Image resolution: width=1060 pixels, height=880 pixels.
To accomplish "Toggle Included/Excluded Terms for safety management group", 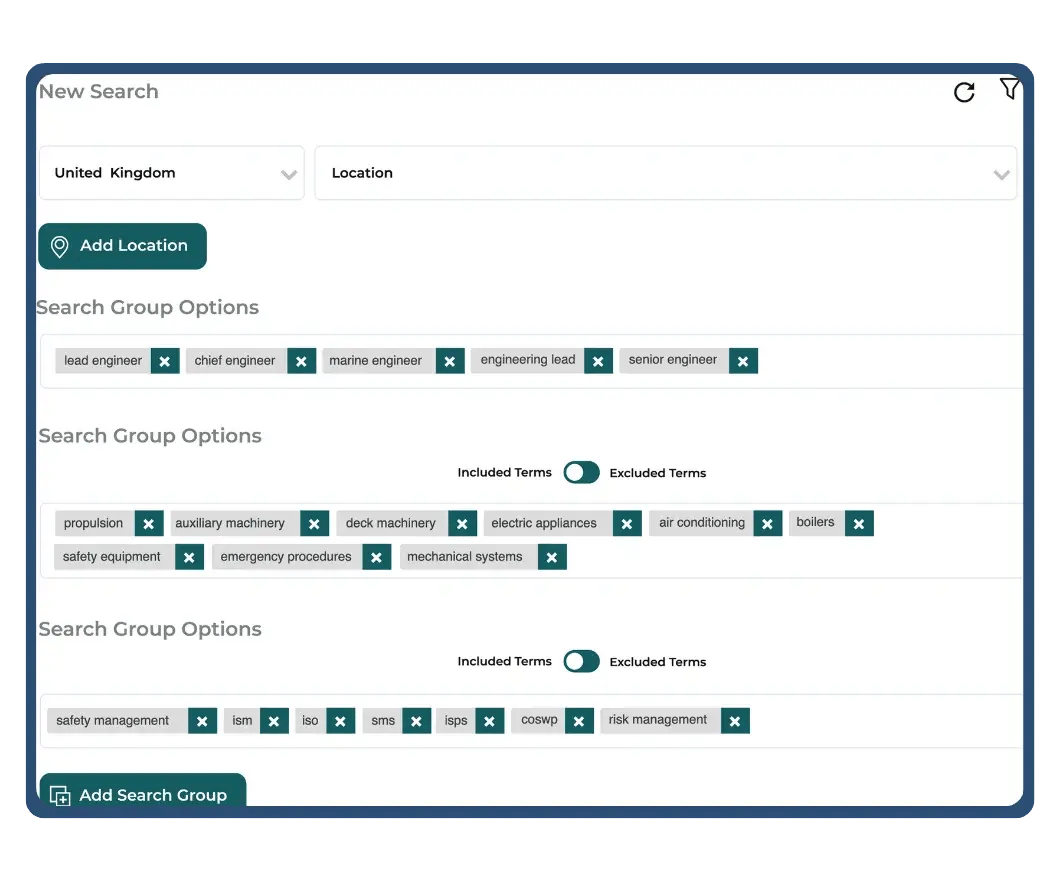I will click(581, 661).
